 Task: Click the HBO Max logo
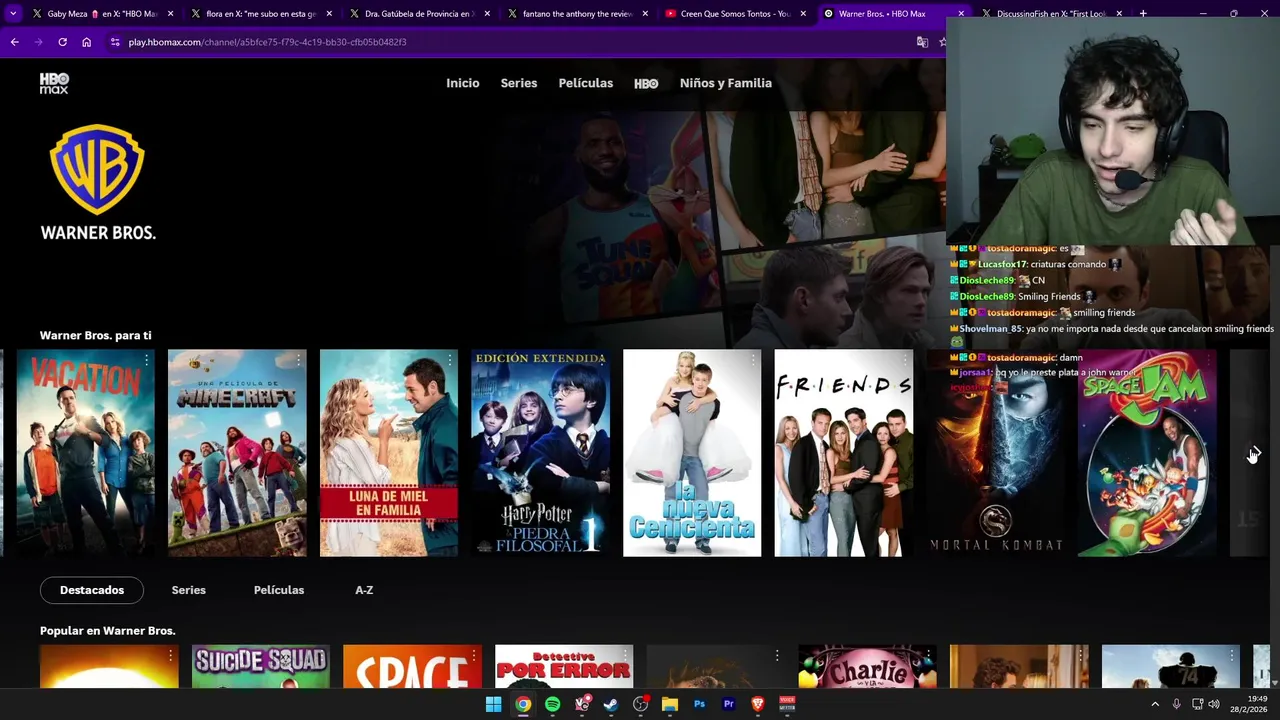[54, 83]
